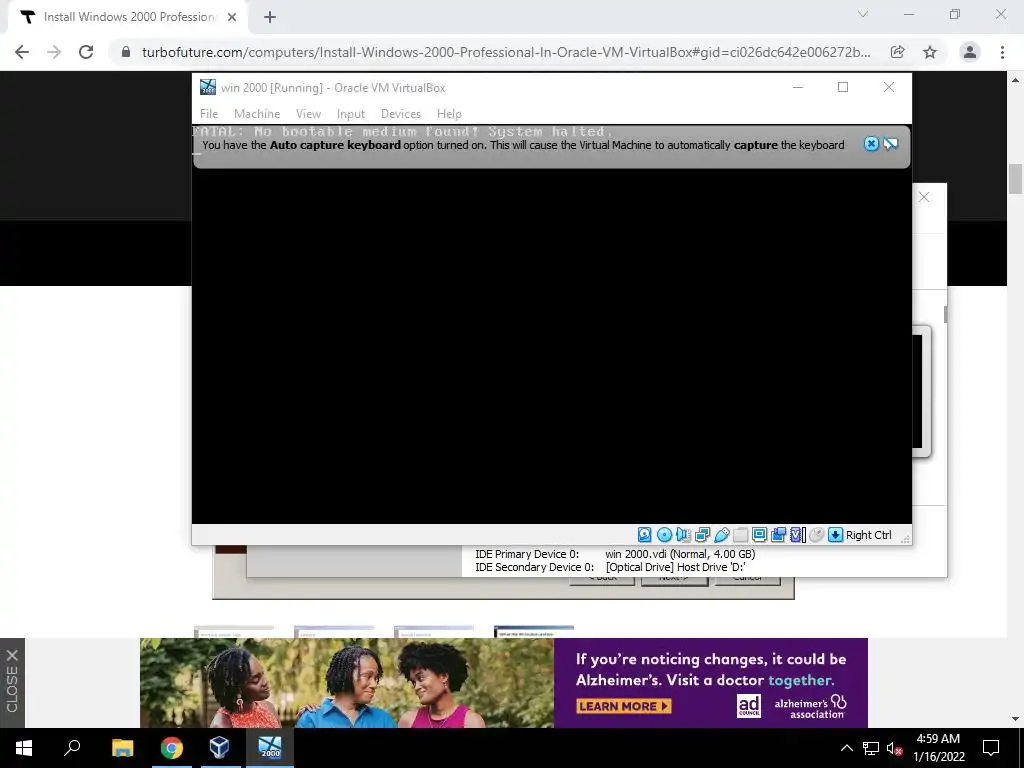Open Windows taskbar search
The height and width of the screenshot is (768, 1024).
click(72, 748)
